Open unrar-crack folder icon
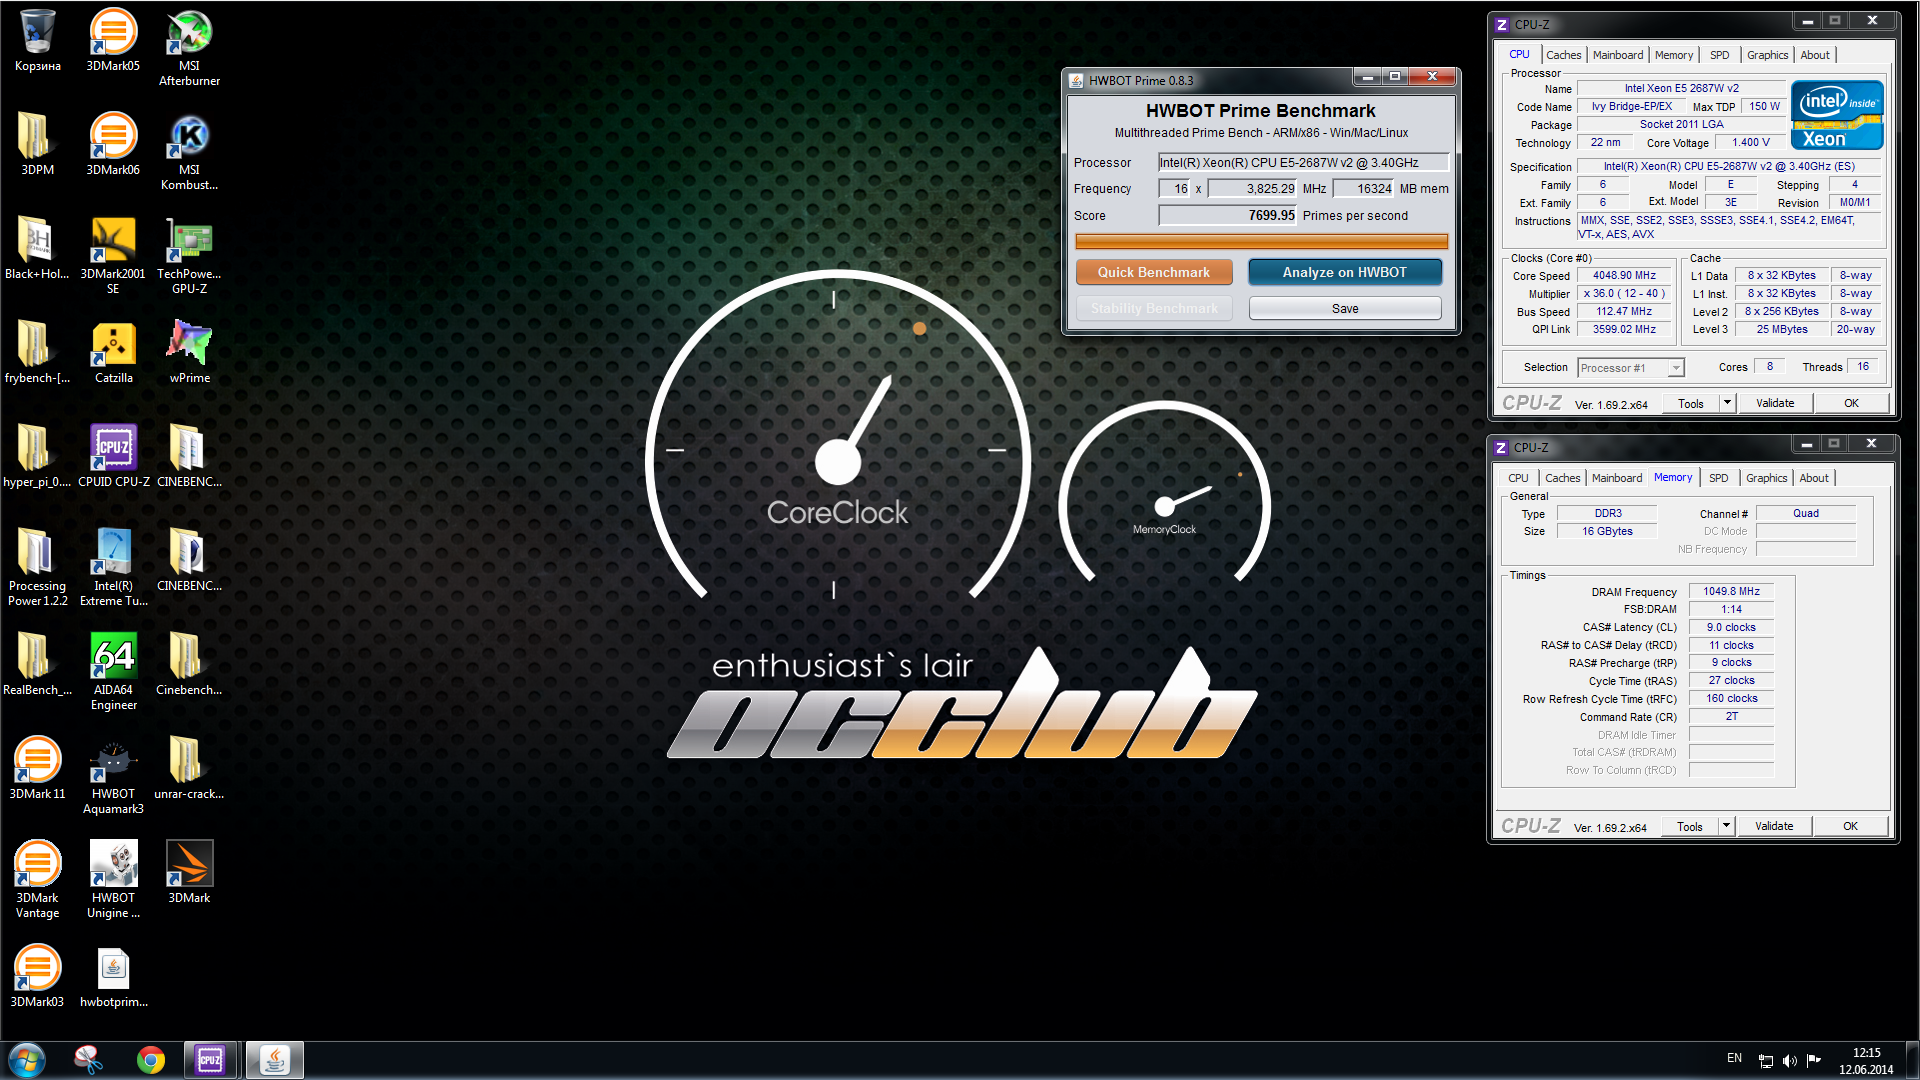Image resolution: width=1920 pixels, height=1080 pixels. point(189,769)
